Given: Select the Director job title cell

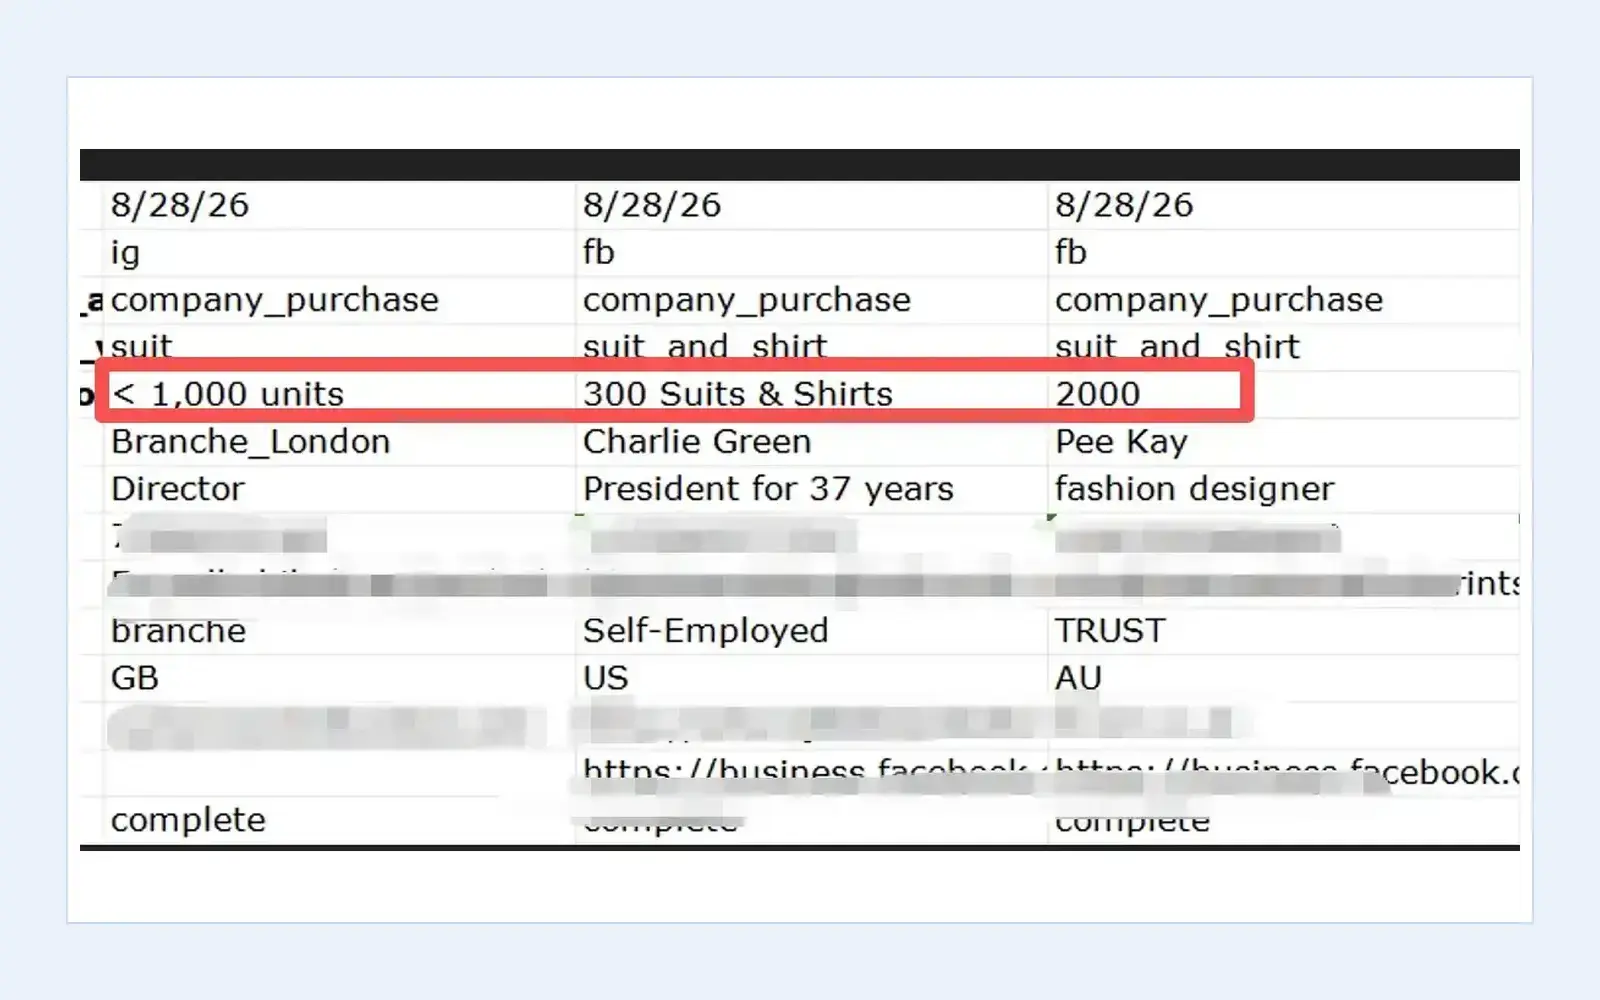Looking at the screenshot, I should tap(339, 489).
